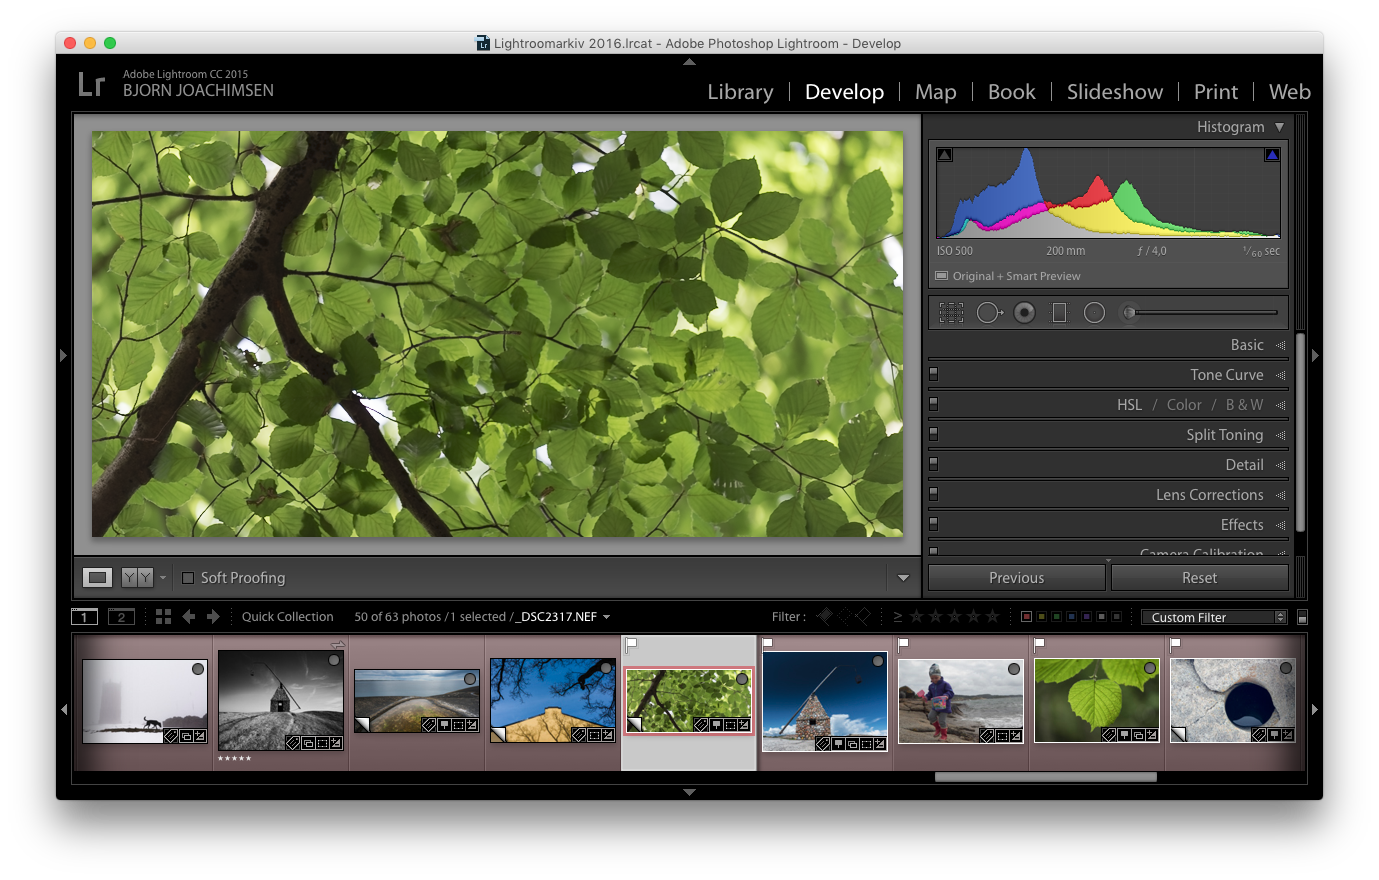1379x880 pixels.
Task: Open the filmstrip Grid view icon
Action: [x=163, y=617]
